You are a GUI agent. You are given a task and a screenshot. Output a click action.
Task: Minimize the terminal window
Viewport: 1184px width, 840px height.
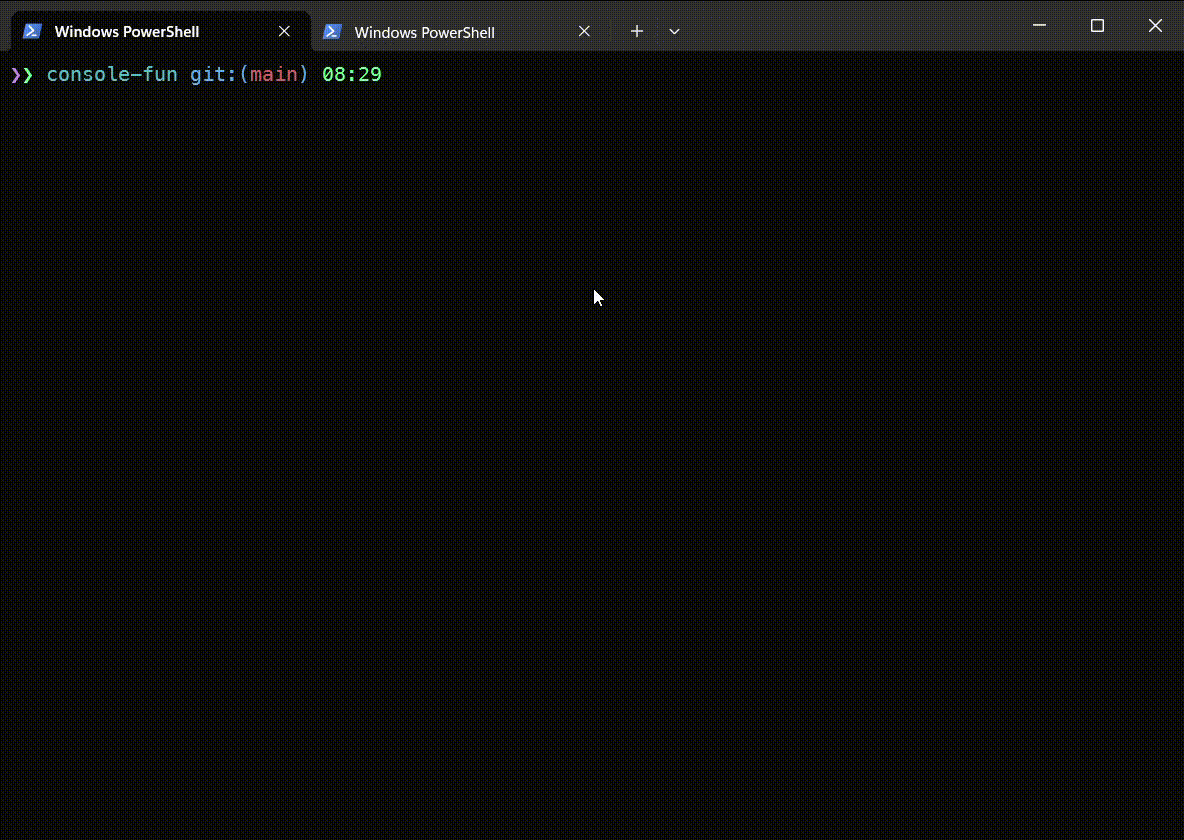click(1039, 26)
